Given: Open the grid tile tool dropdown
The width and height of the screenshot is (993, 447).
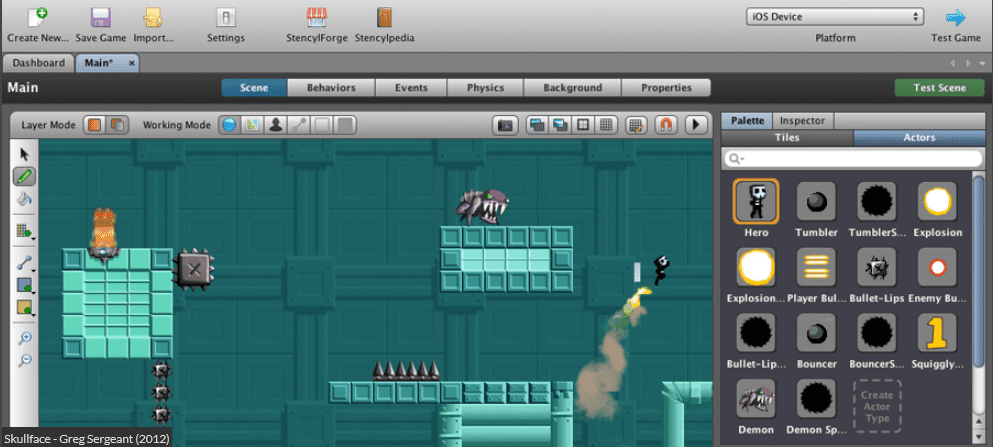Looking at the screenshot, I should coord(25,231).
